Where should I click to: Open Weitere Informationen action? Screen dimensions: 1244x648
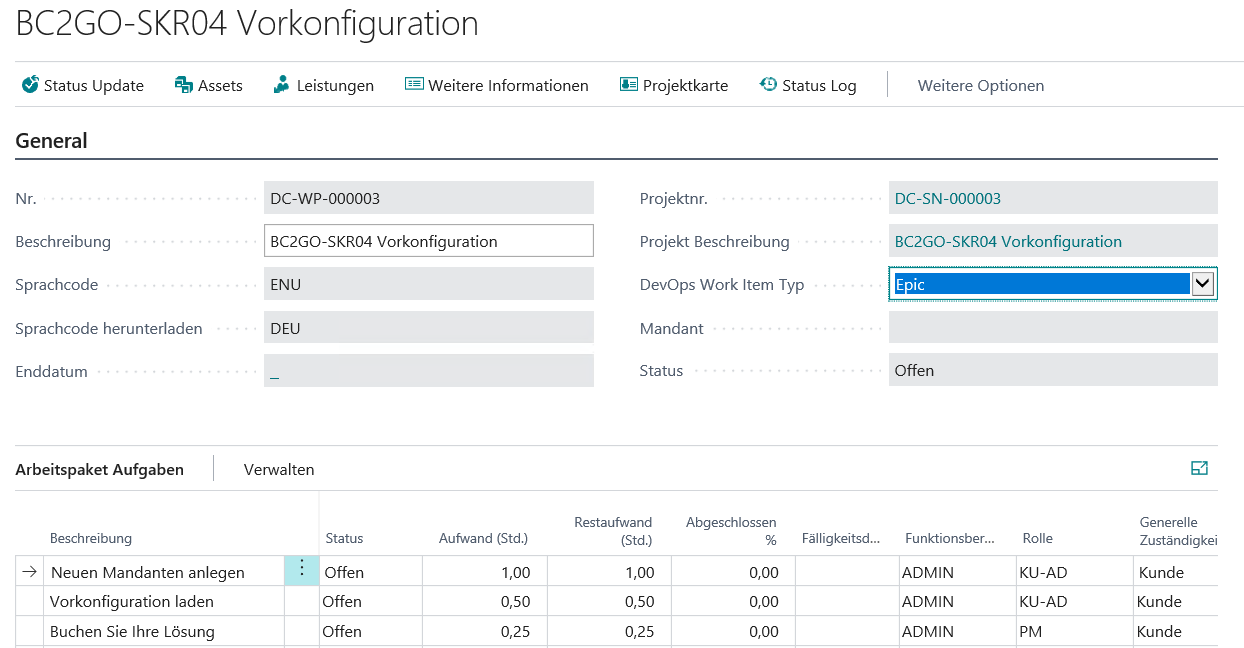pos(497,86)
